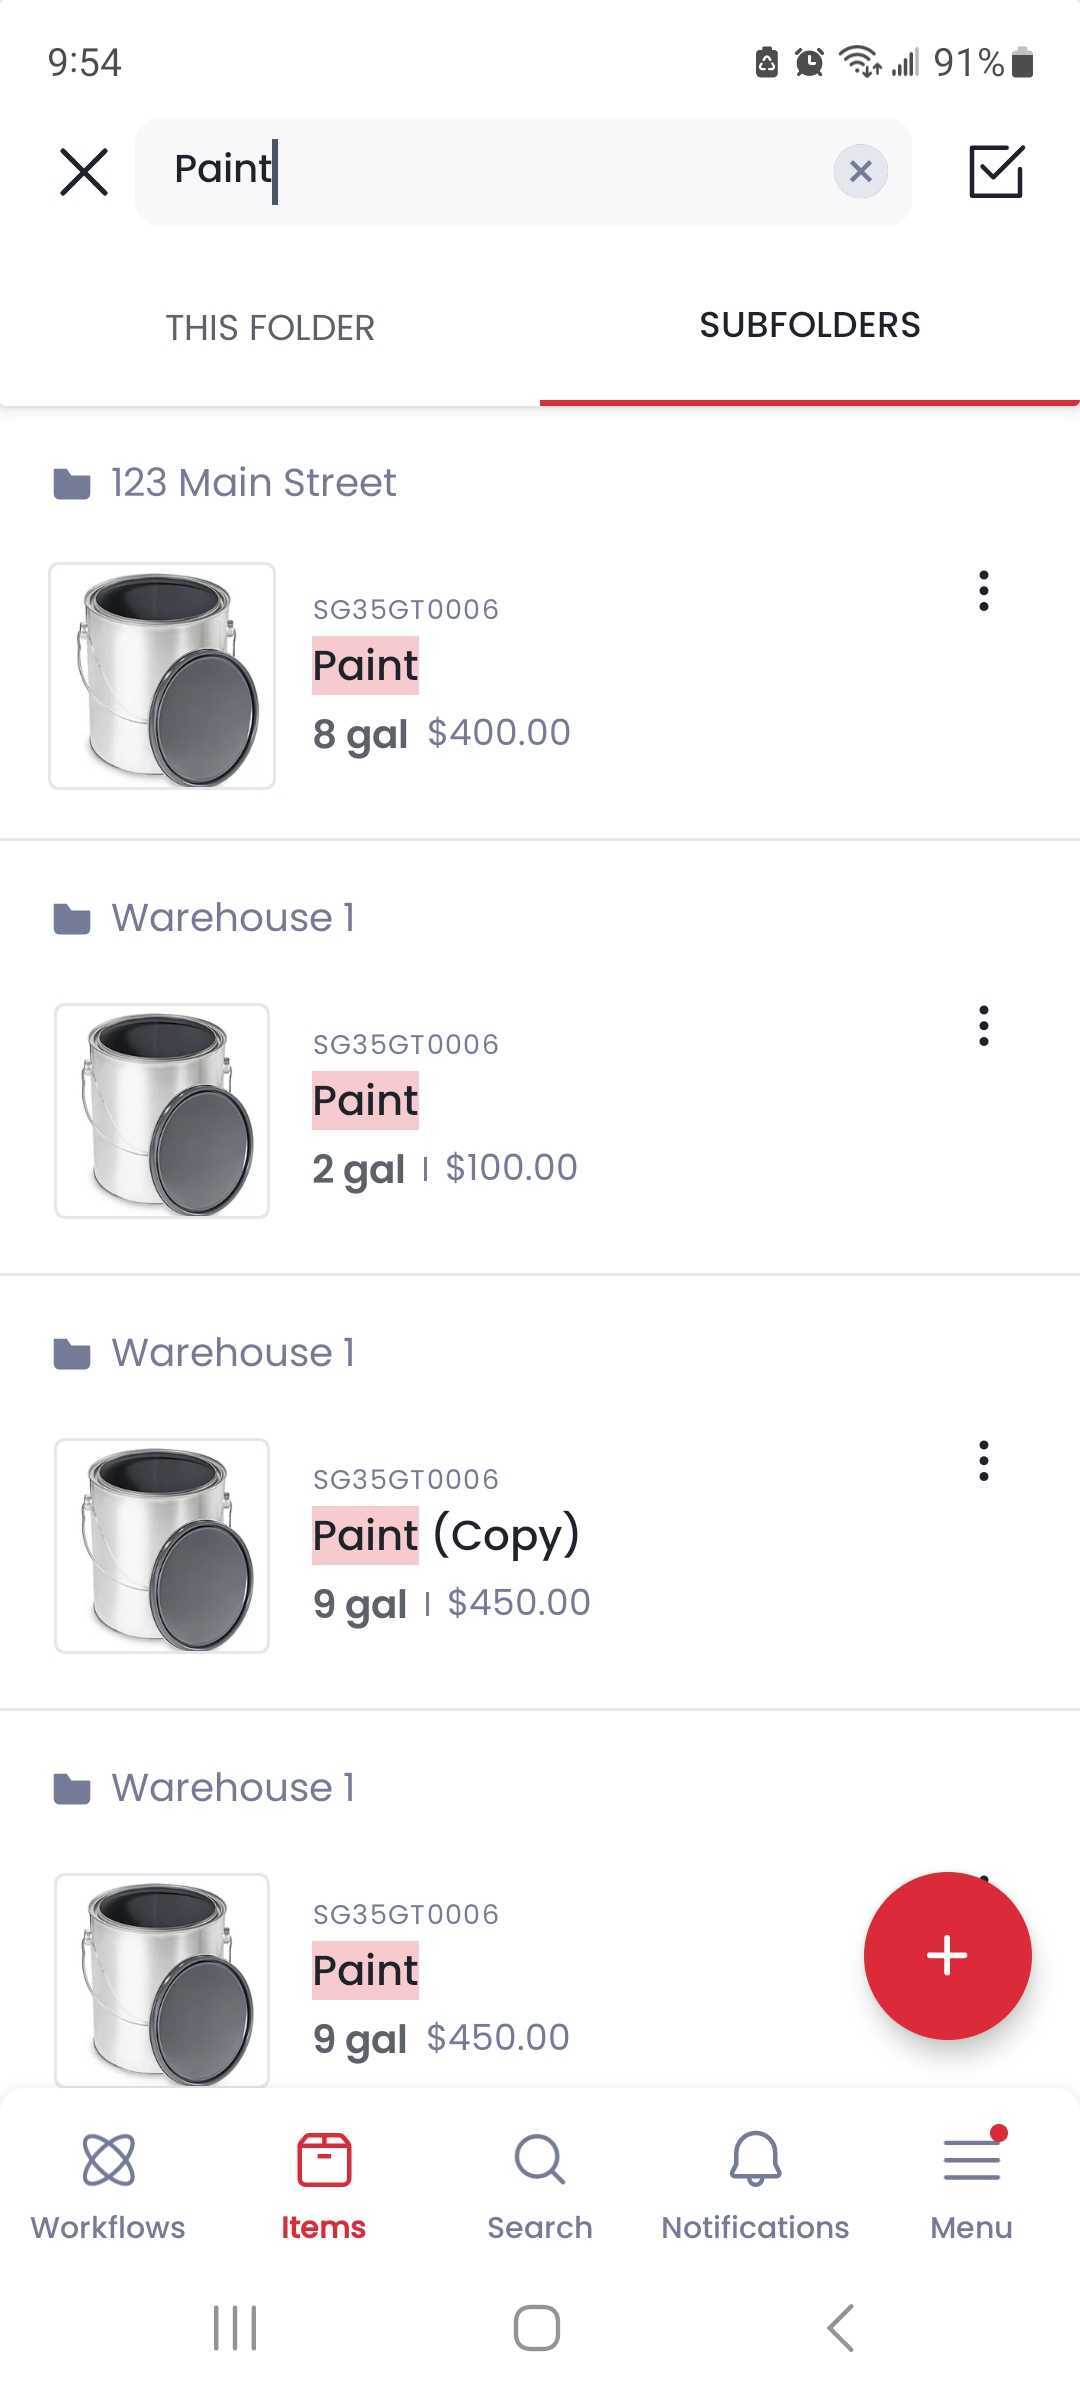
Task: Tap the red add item button
Action: click(947, 1955)
